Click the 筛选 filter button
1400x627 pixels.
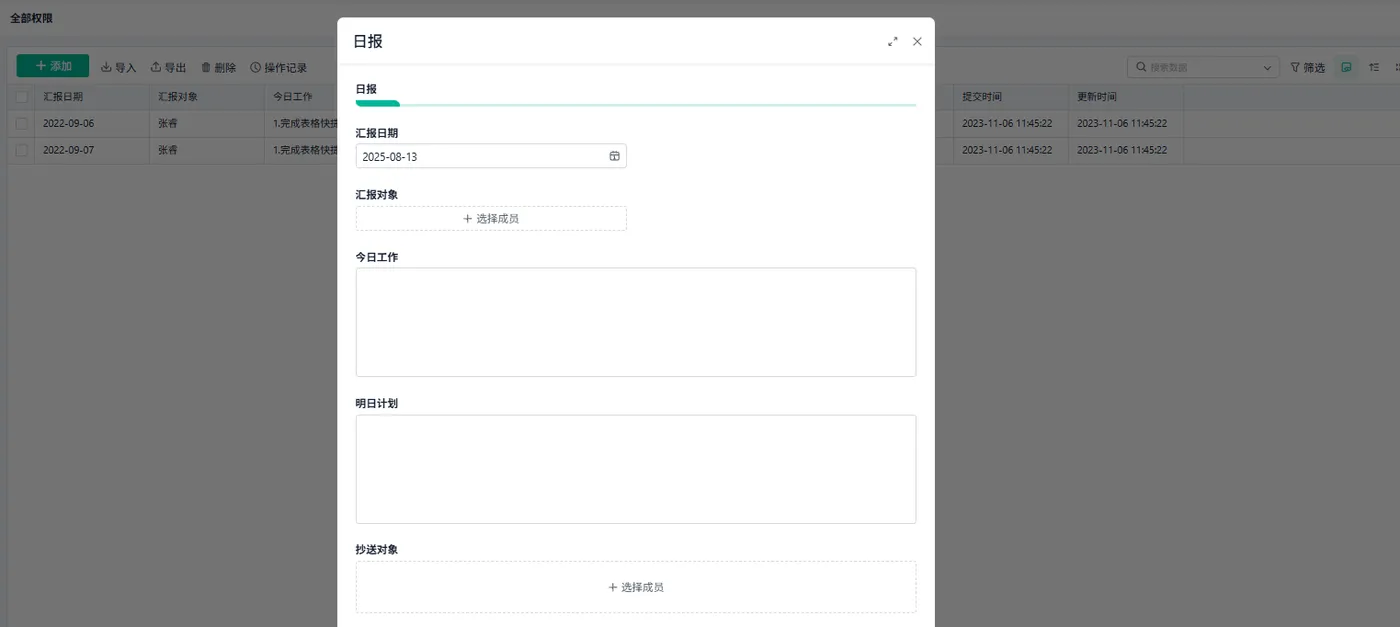pyautogui.click(x=1307, y=67)
